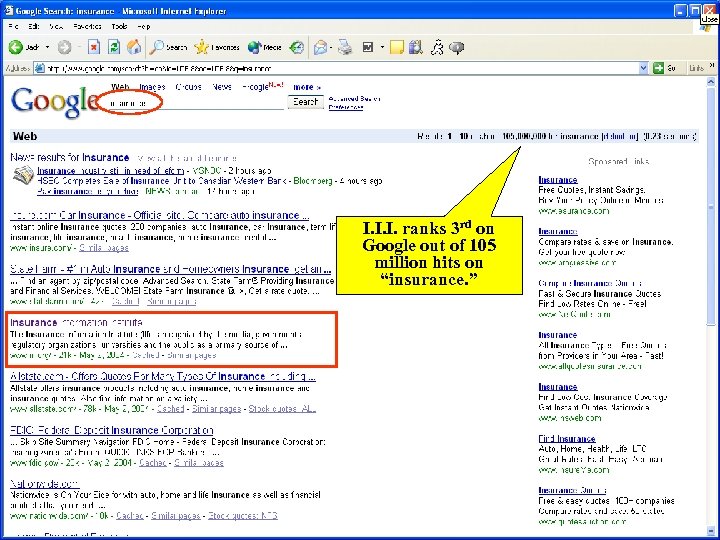
Task: Click the Print printer icon
Action: coord(345,47)
